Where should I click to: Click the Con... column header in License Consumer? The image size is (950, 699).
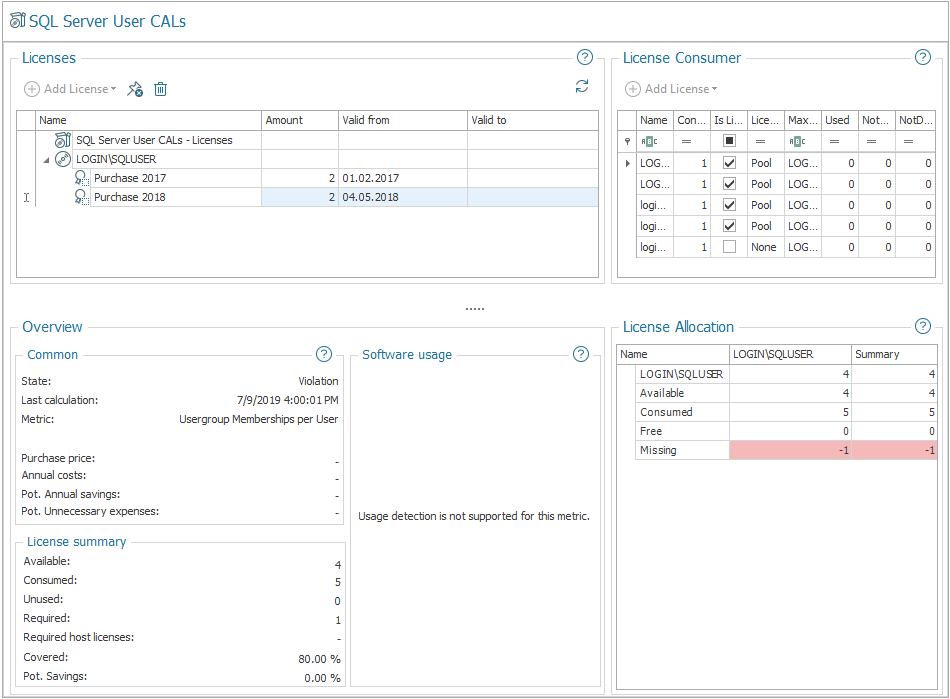[692, 120]
